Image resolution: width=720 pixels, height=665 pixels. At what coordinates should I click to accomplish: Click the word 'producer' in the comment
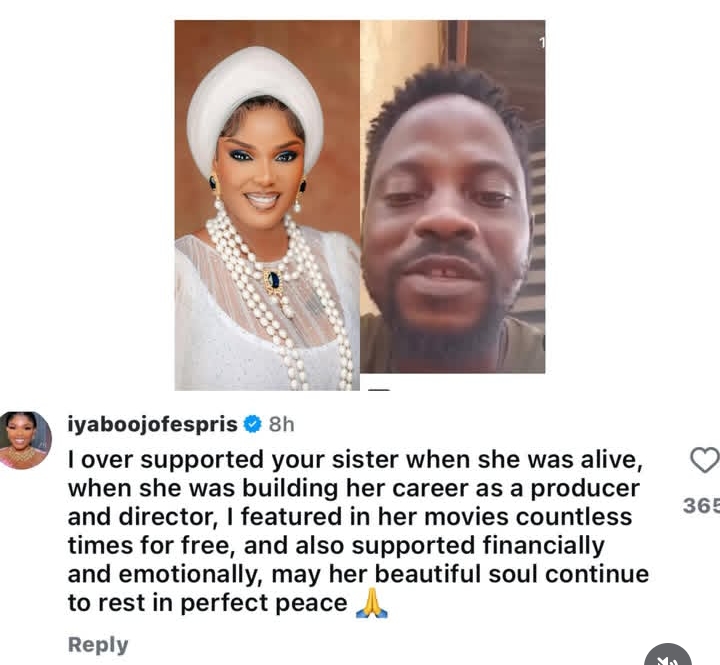[585, 489]
